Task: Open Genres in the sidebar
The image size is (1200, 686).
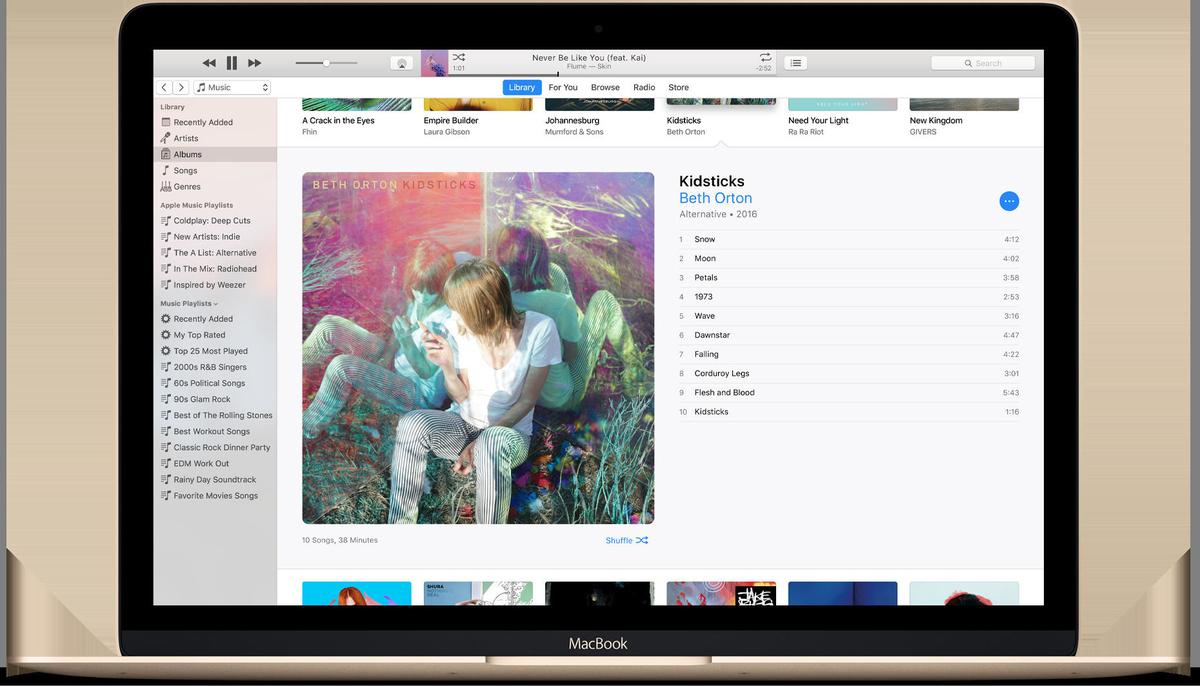Action: [x=215, y=186]
